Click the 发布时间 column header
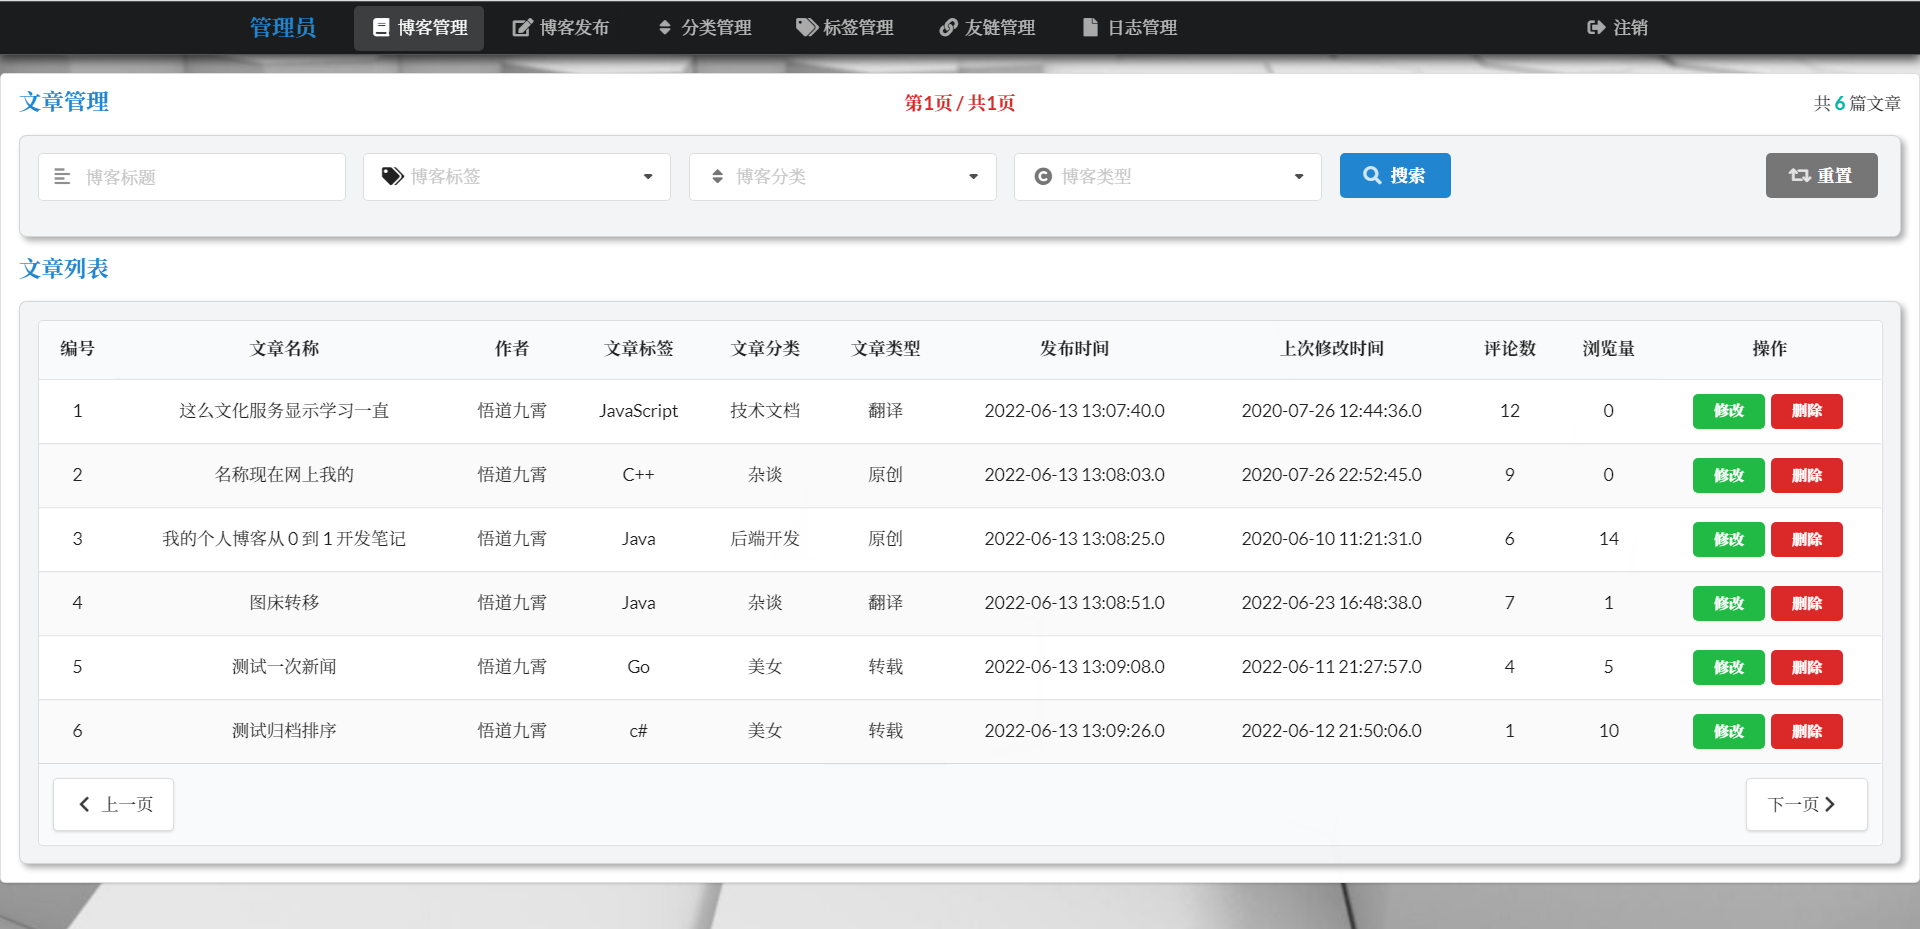The image size is (1920, 929). [1074, 349]
